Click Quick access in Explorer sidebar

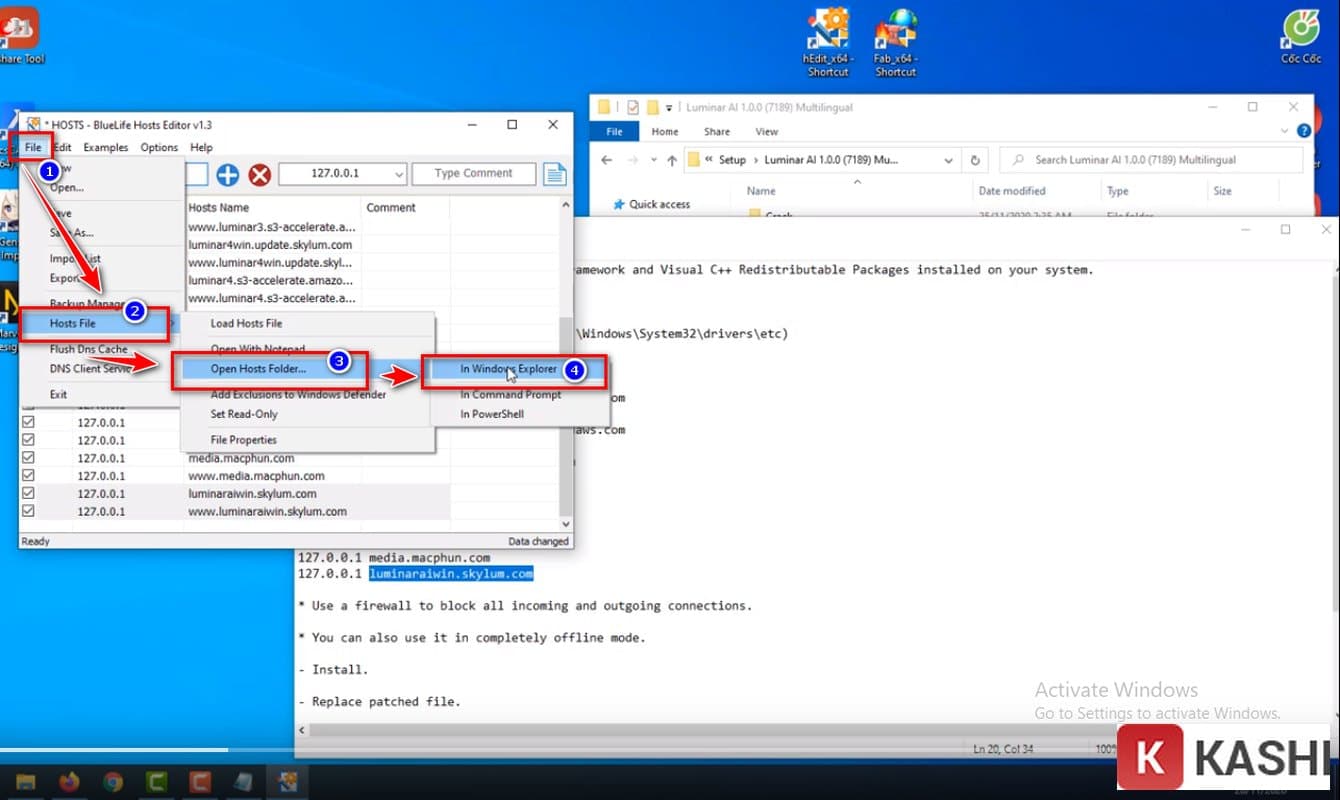pyautogui.click(x=660, y=204)
